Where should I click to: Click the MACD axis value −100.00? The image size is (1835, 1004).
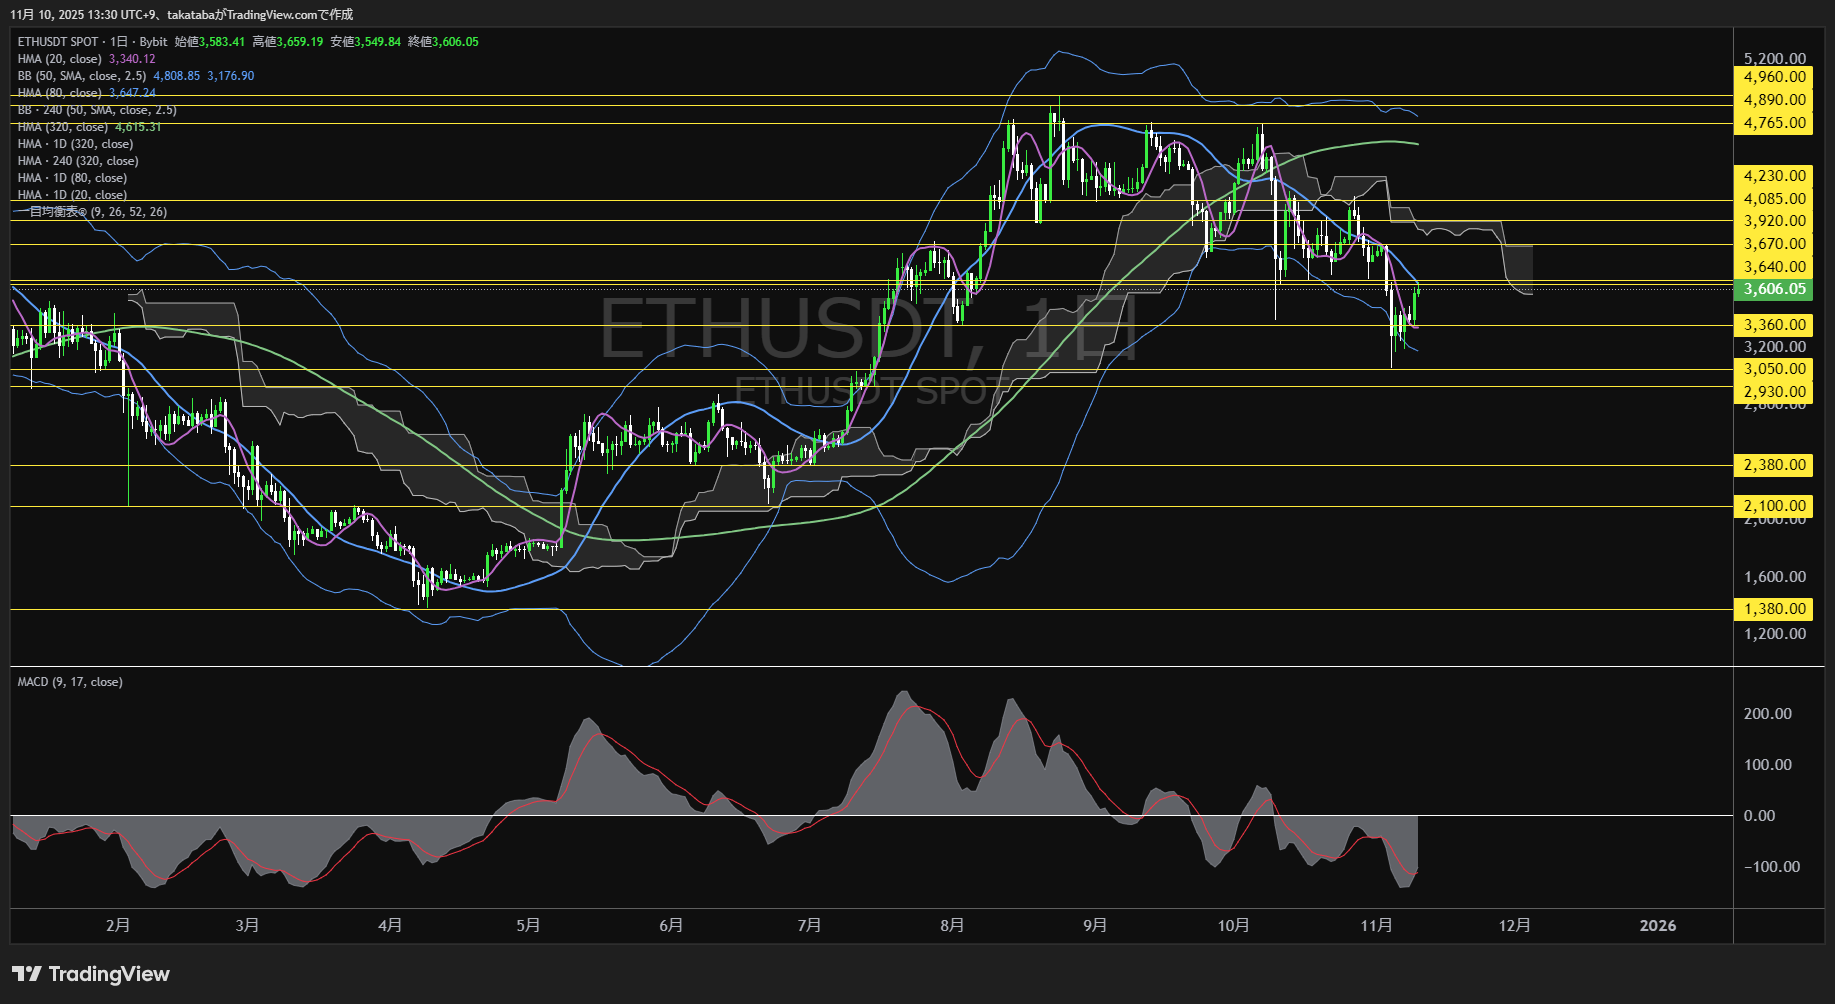pyautogui.click(x=1772, y=867)
